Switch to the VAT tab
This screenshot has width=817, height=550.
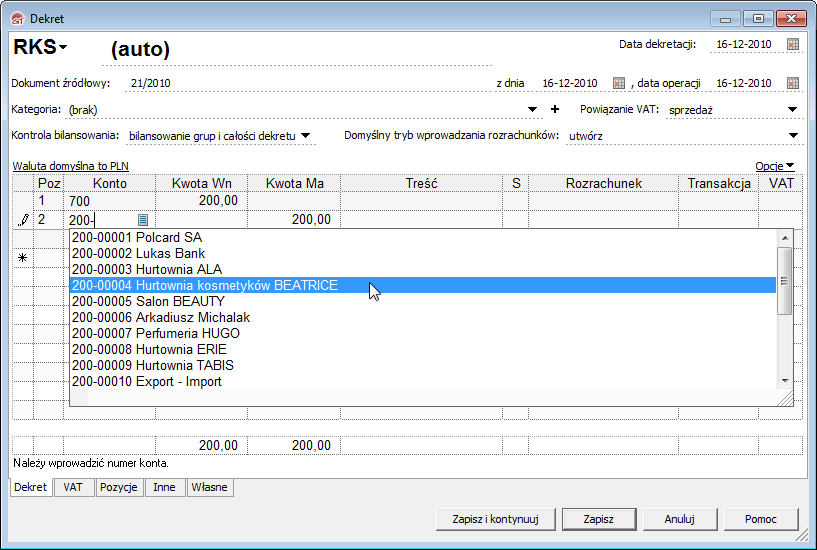(73, 488)
